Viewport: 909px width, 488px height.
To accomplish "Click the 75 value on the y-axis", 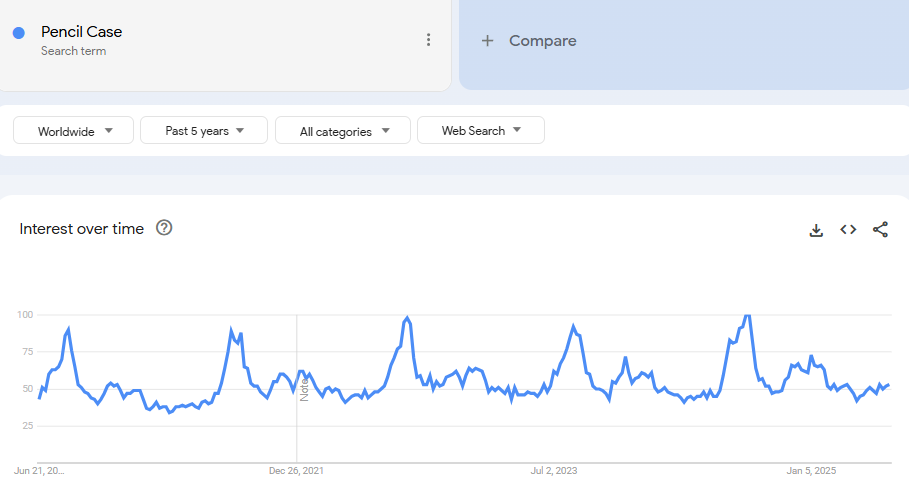I will (27, 352).
